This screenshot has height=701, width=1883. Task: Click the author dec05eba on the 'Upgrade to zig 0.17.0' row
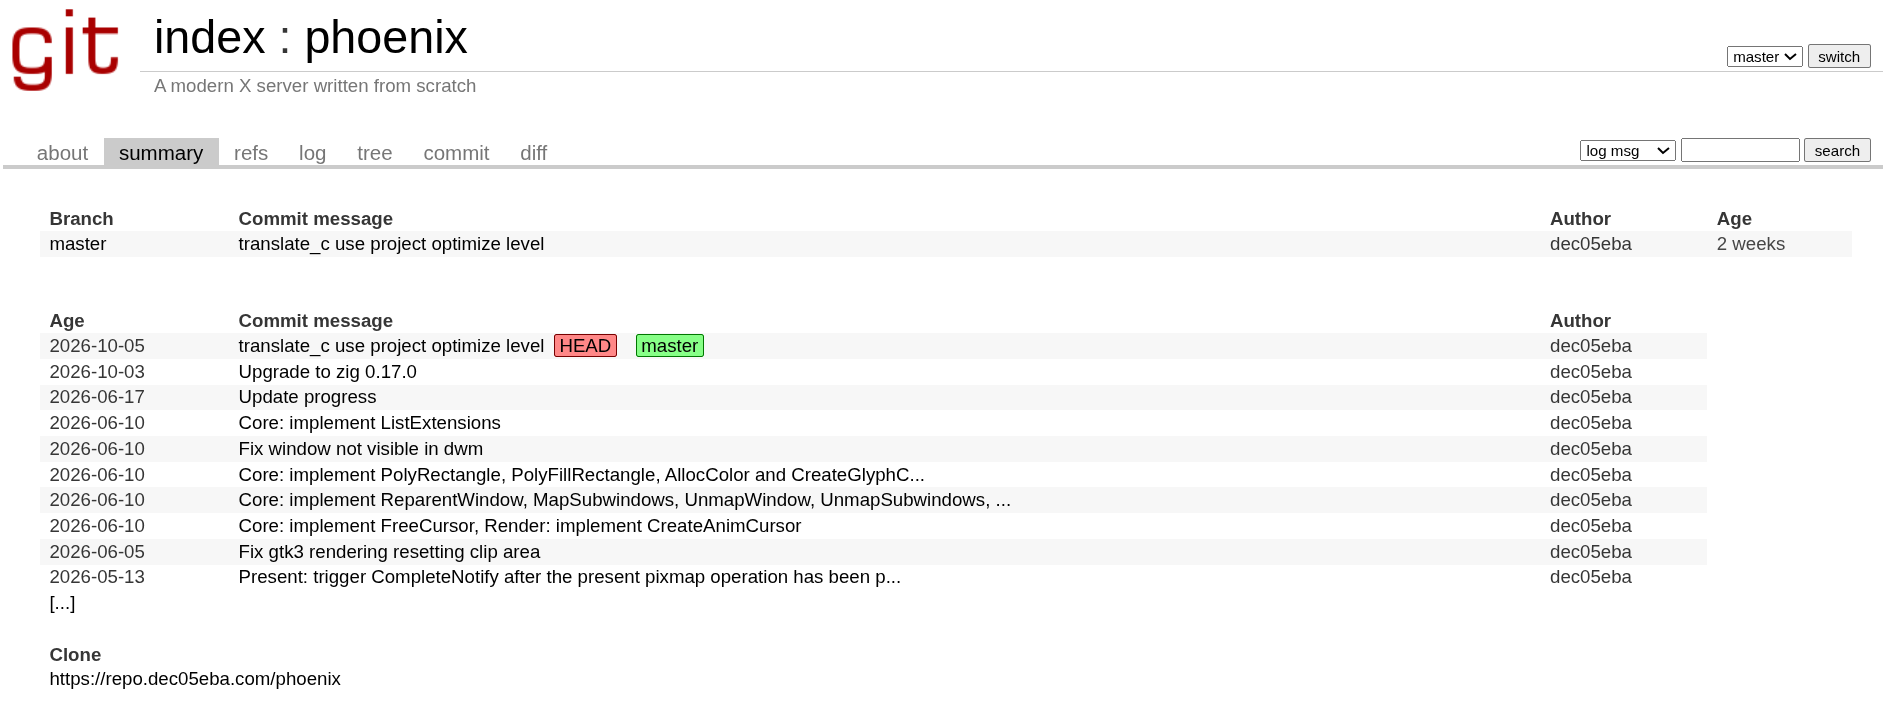[1590, 372]
